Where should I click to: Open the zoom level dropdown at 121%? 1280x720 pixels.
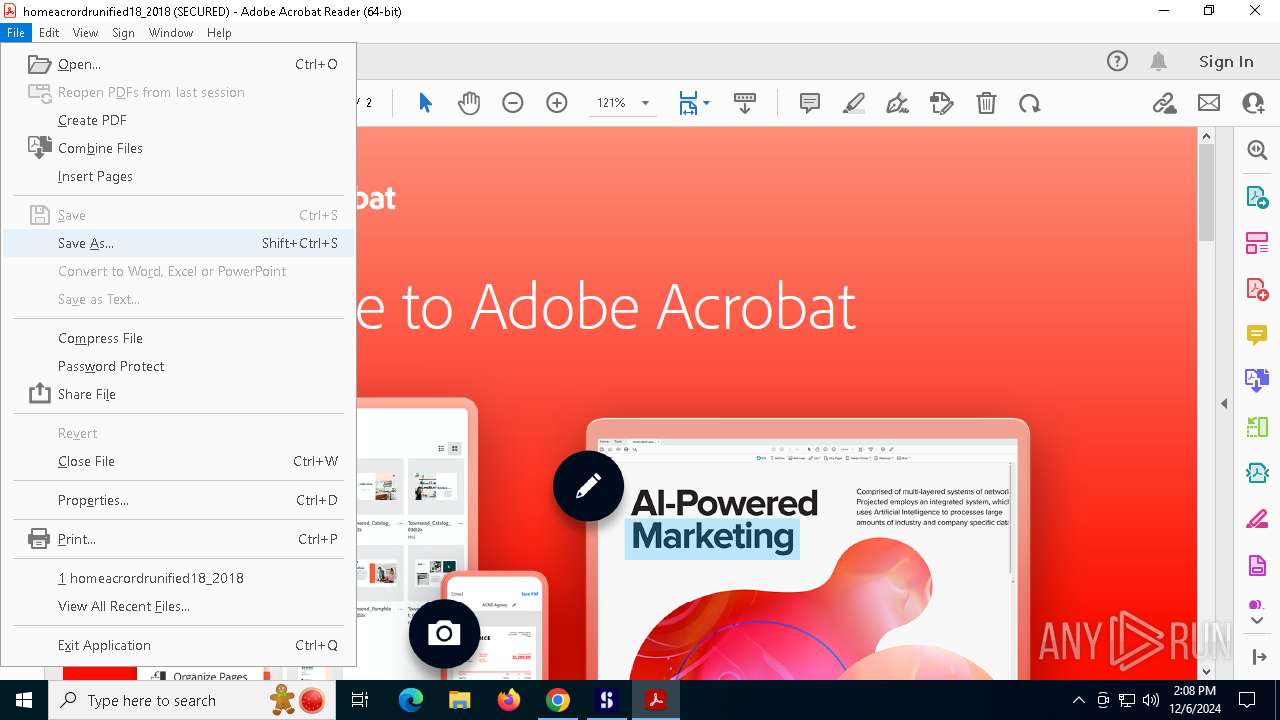(645, 103)
